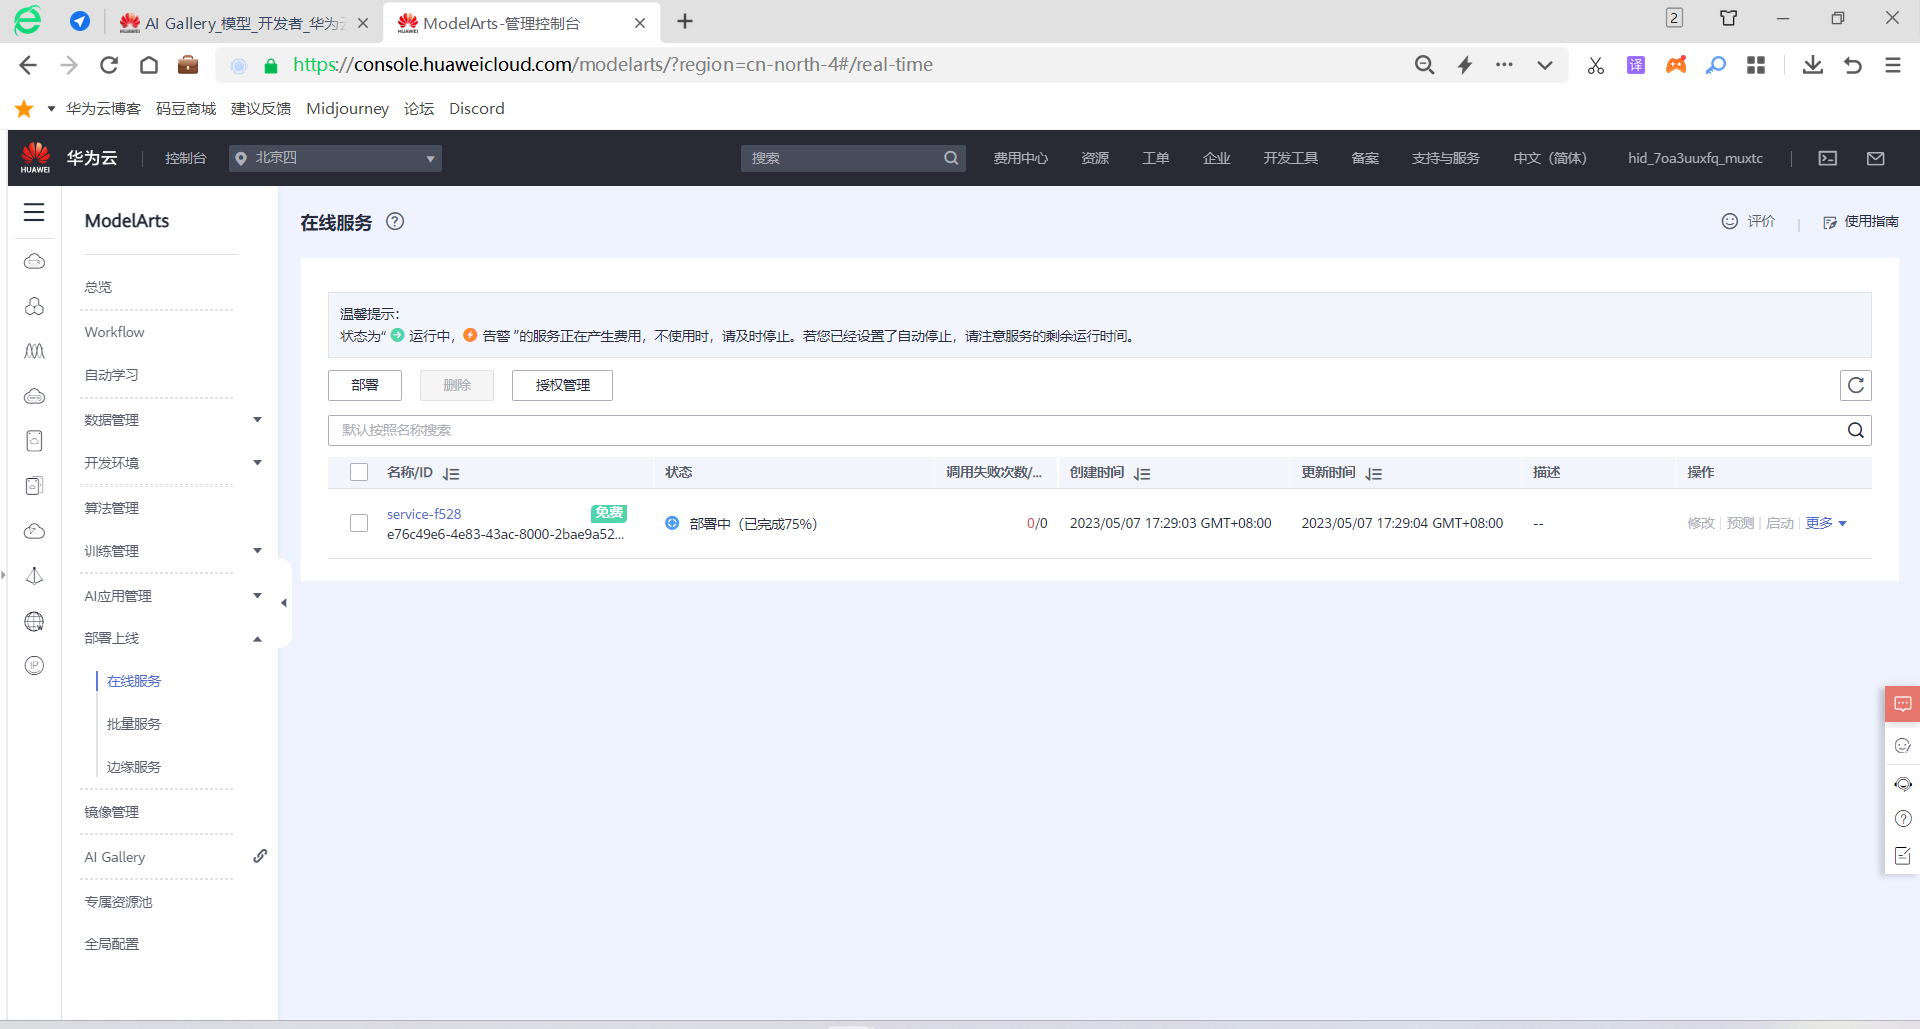Screen dimensions: 1920x1029
Task: Open the messages mail icon
Action: coord(1876,158)
